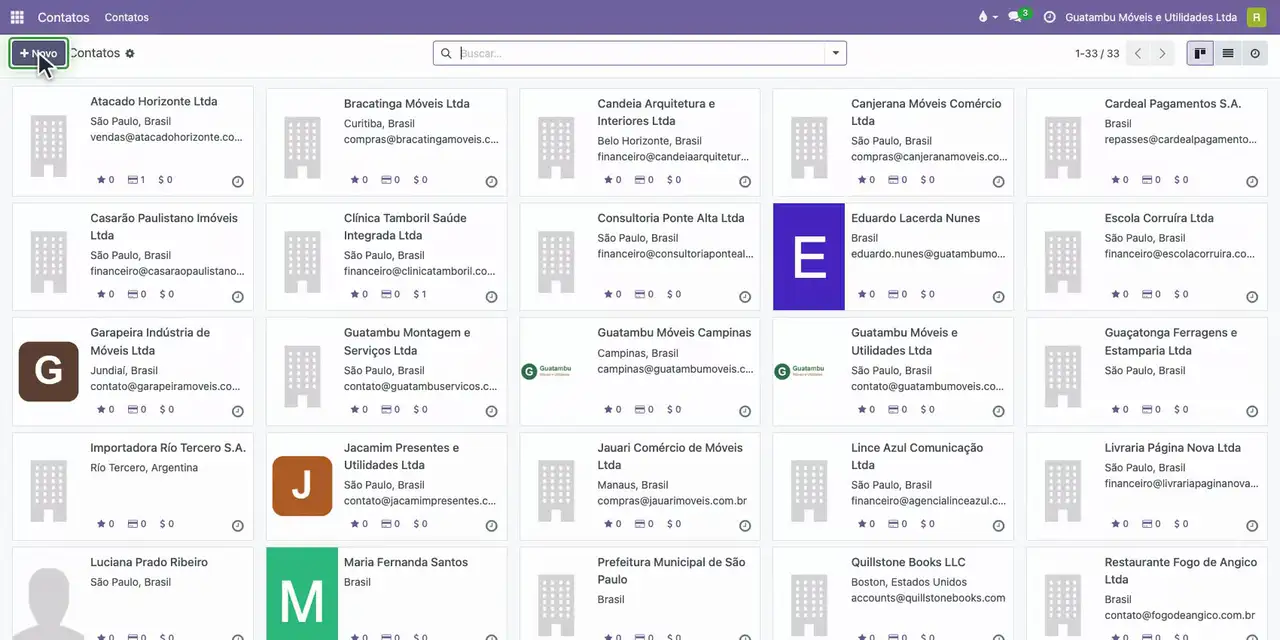This screenshot has height=640, width=1280.
Task: Click 'Boston, Estados Unidos' location text
Action: point(909,582)
